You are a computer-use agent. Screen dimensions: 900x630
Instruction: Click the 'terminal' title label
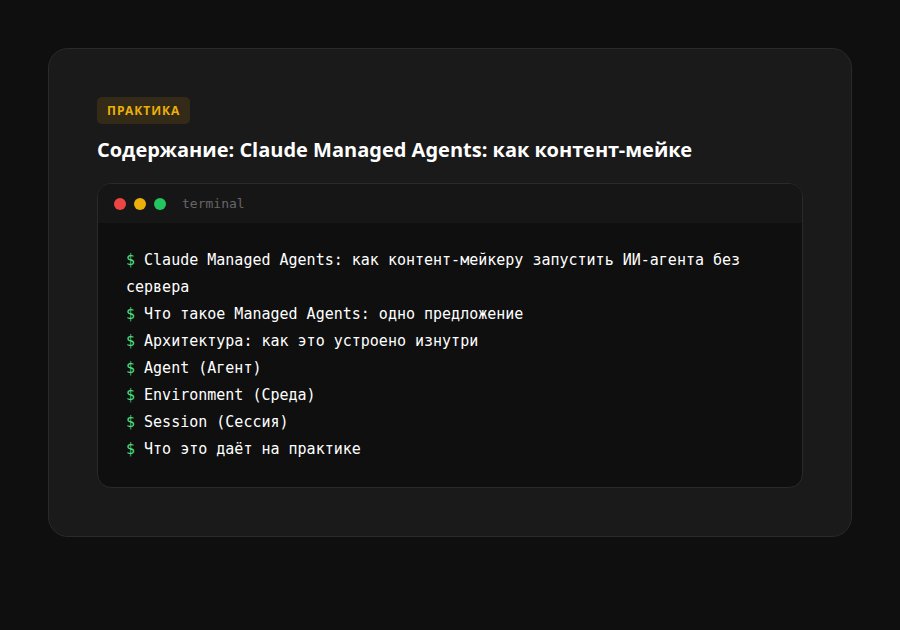coord(211,203)
